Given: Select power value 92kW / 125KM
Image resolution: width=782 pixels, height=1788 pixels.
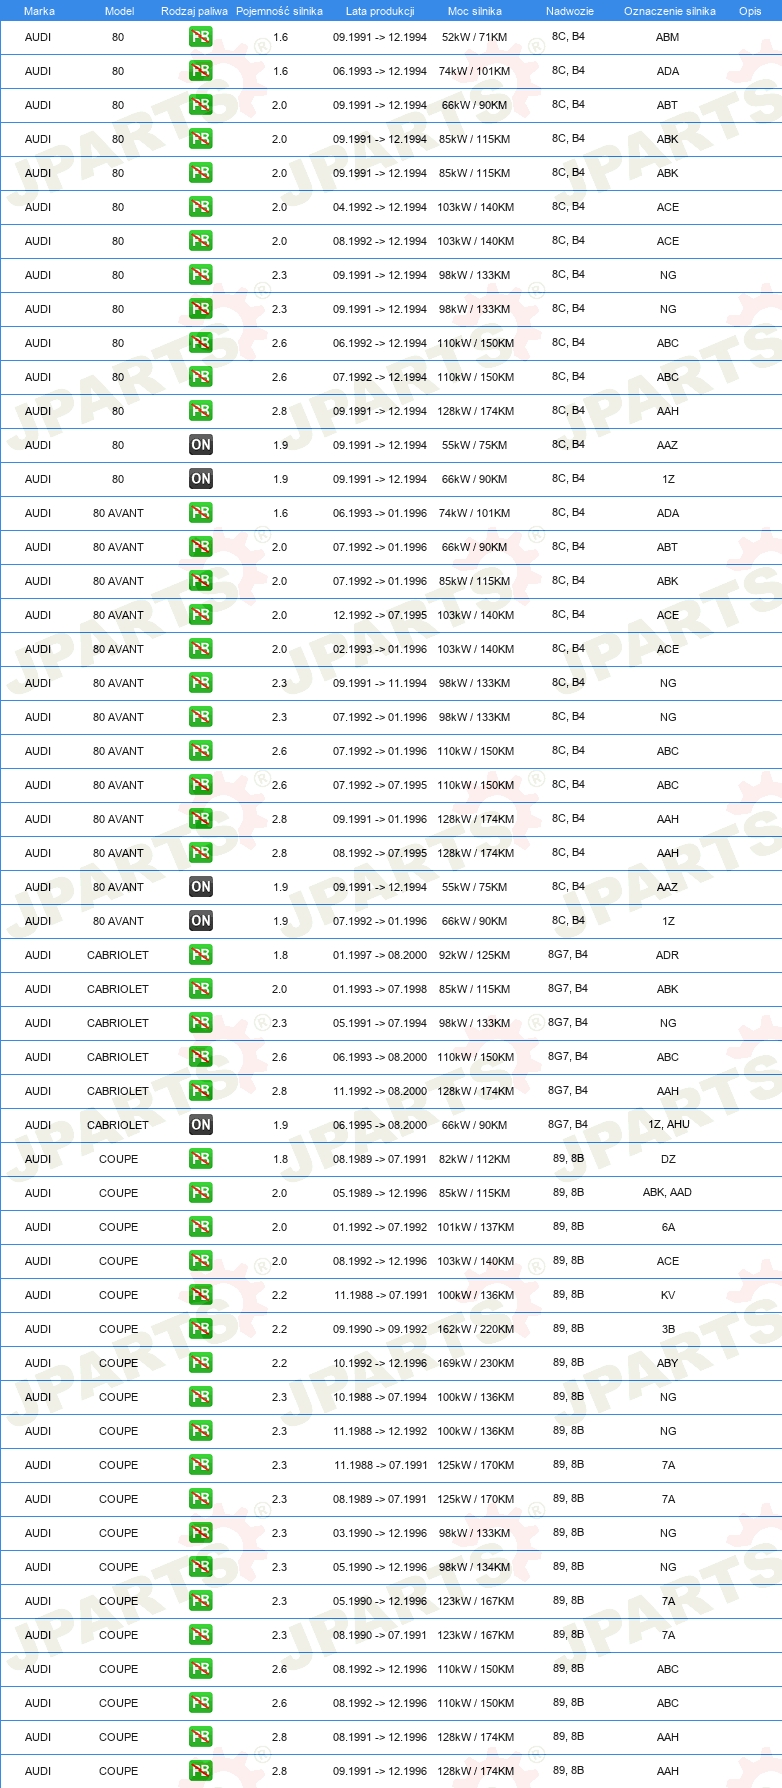Looking at the screenshot, I should (475, 955).
